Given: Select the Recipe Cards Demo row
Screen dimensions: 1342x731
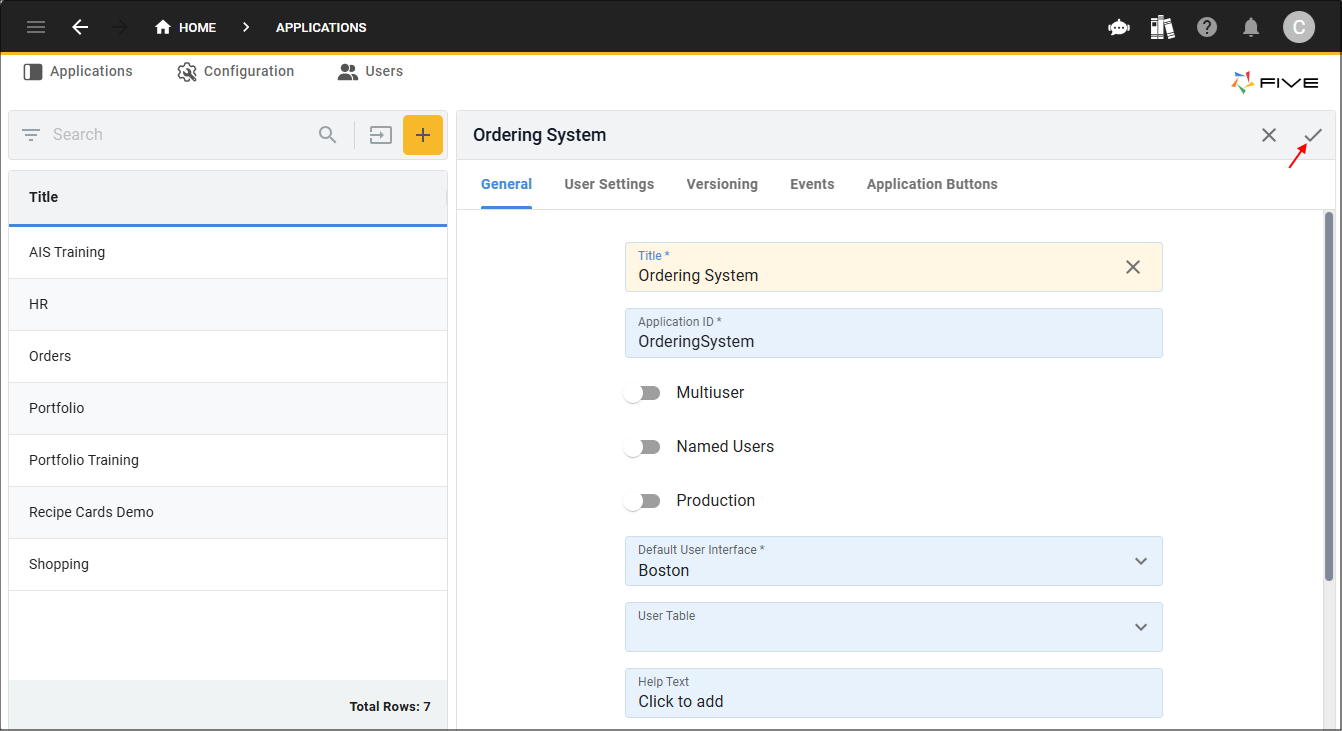Looking at the screenshot, I should (x=228, y=512).
